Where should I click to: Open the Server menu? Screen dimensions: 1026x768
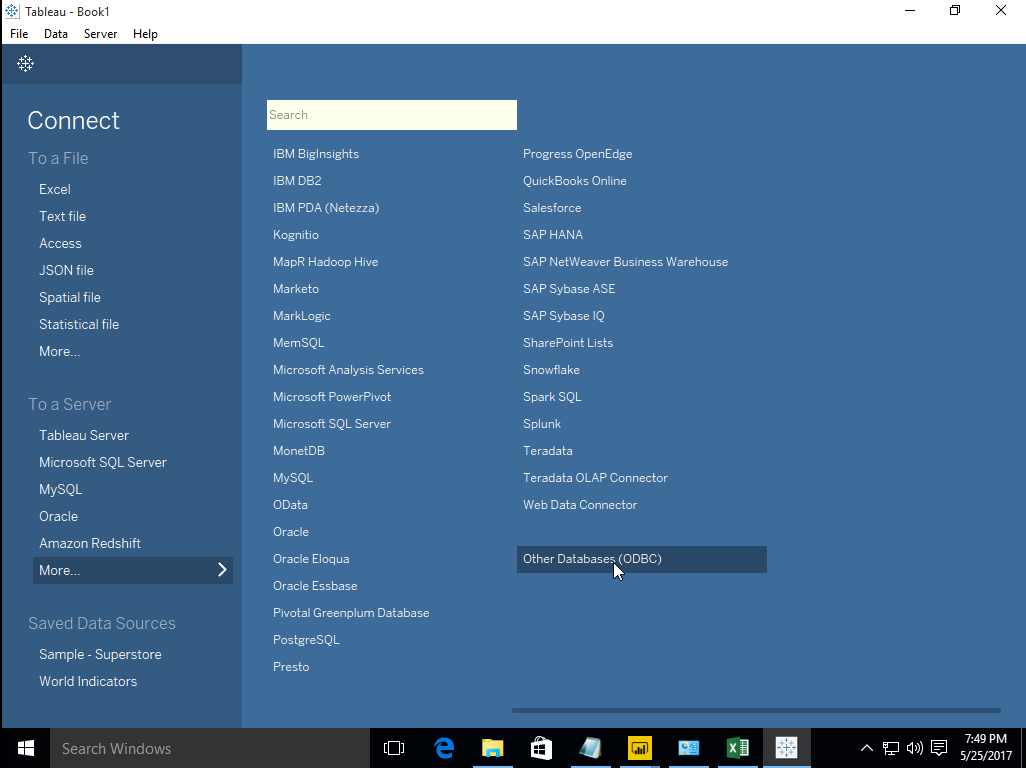pyautogui.click(x=100, y=34)
